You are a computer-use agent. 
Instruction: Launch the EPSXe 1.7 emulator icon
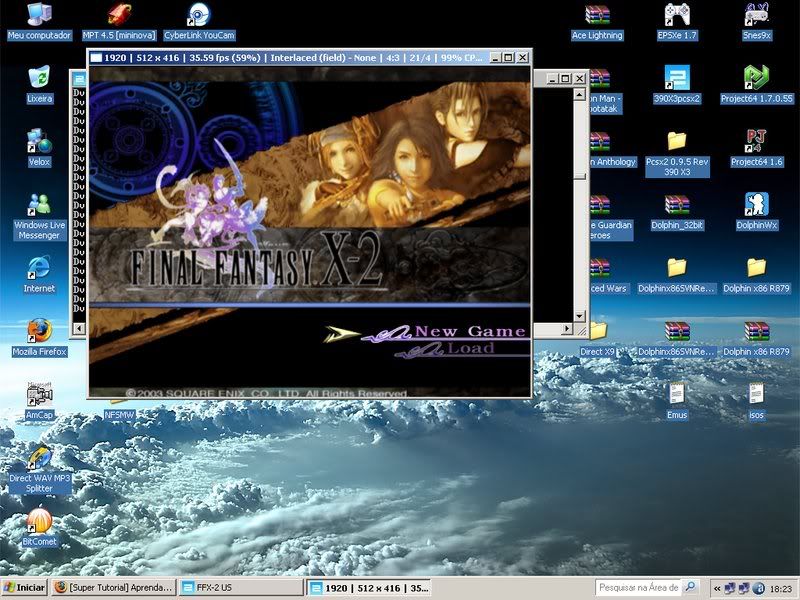point(677,15)
